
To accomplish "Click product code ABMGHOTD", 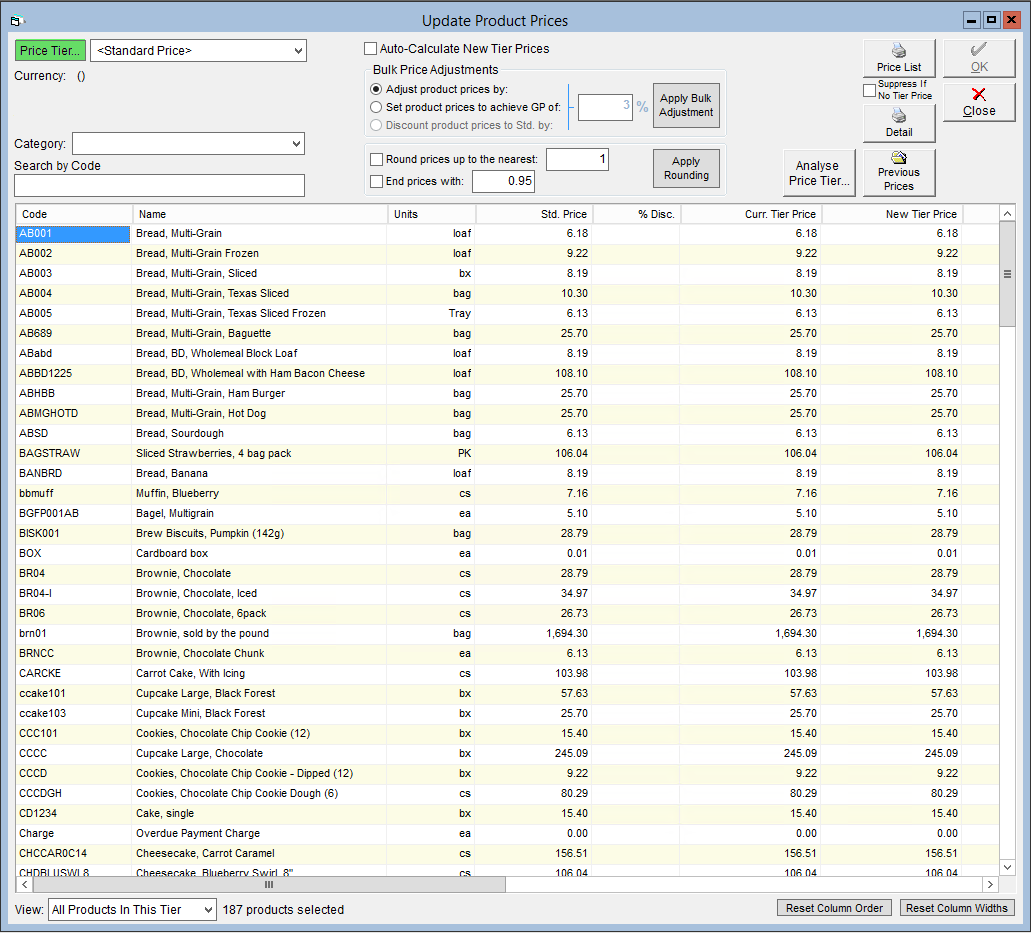I will click(49, 414).
